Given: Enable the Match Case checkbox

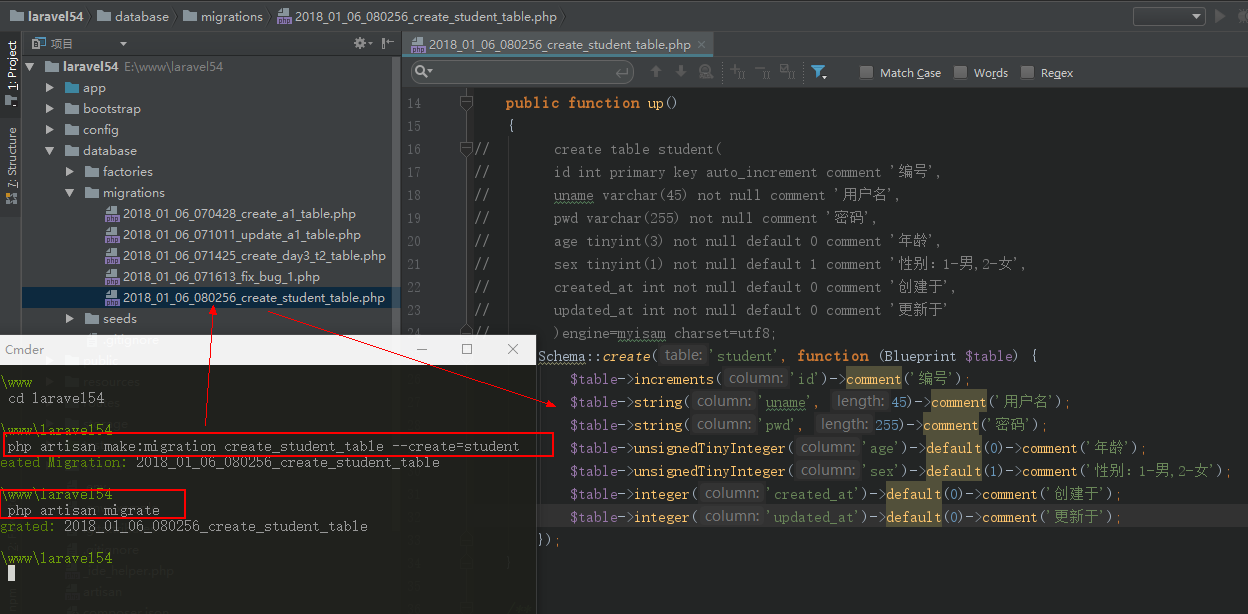Looking at the screenshot, I should tap(867, 73).
